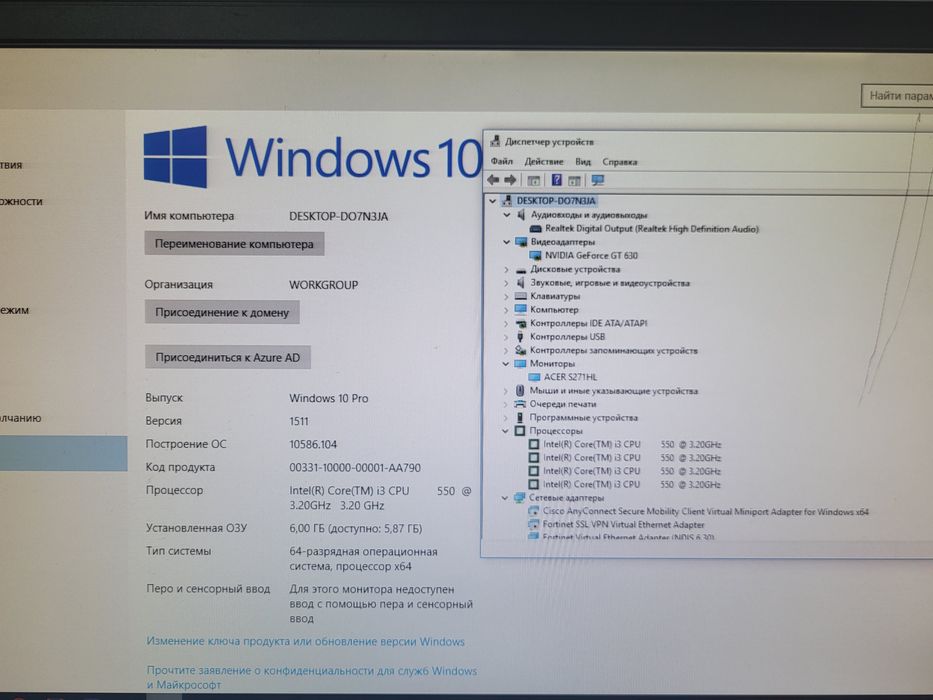This screenshot has height=700, width=933.
Task: Click drive icon of Дисковые устройства
Action: pos(521,270)
